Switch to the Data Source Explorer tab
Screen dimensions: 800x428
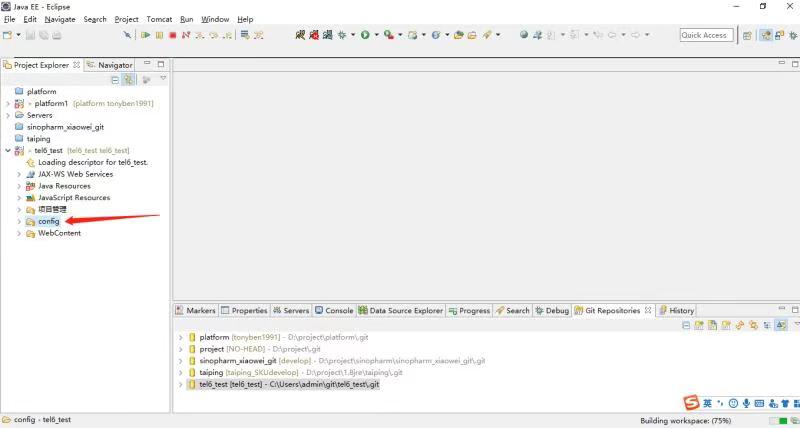[x=401, y=310]
